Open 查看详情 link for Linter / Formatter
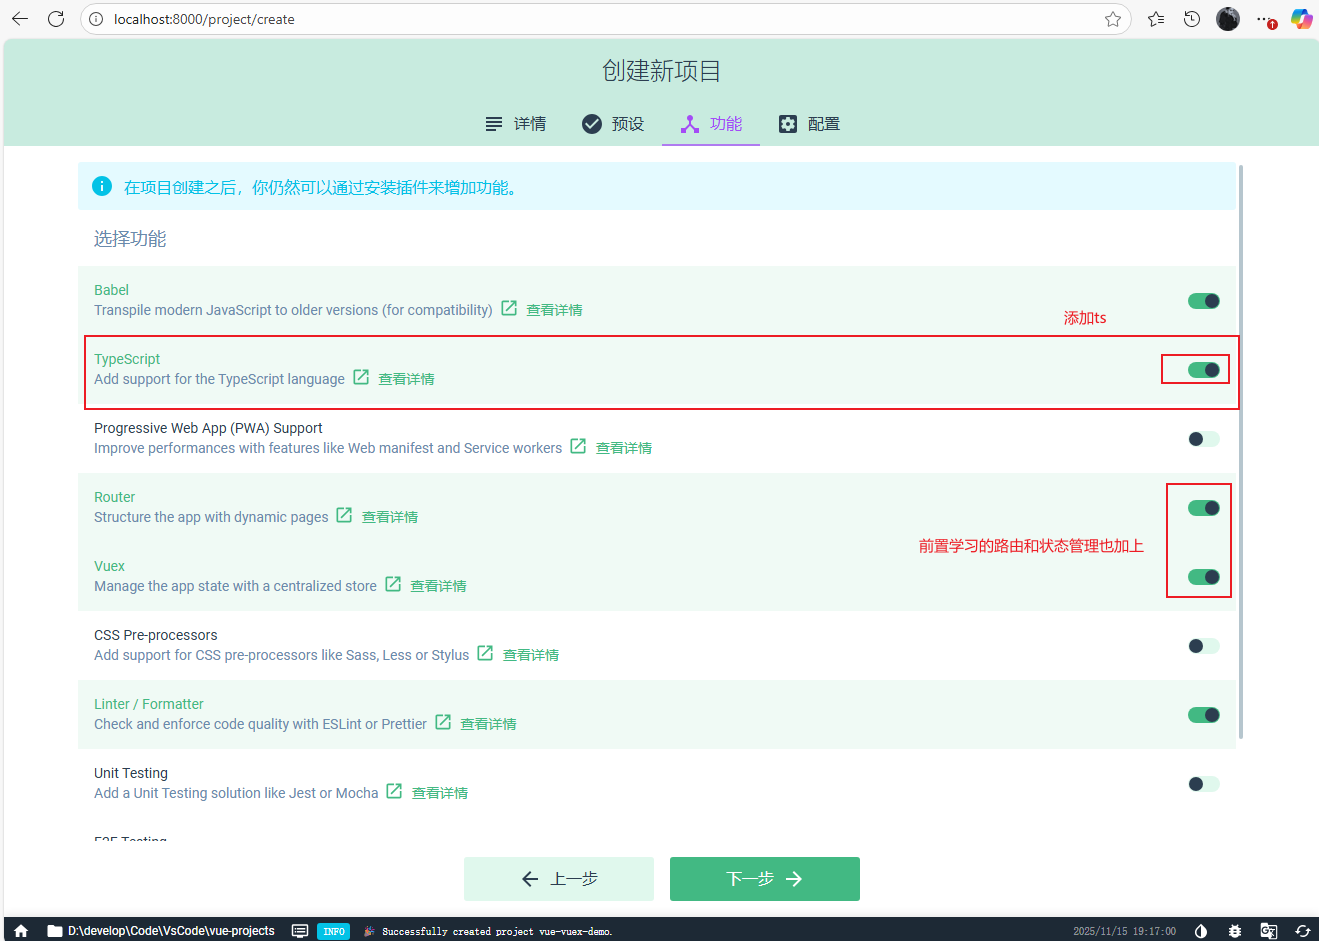This screenshot has width=1319, height=941. (x=489, y=724)
